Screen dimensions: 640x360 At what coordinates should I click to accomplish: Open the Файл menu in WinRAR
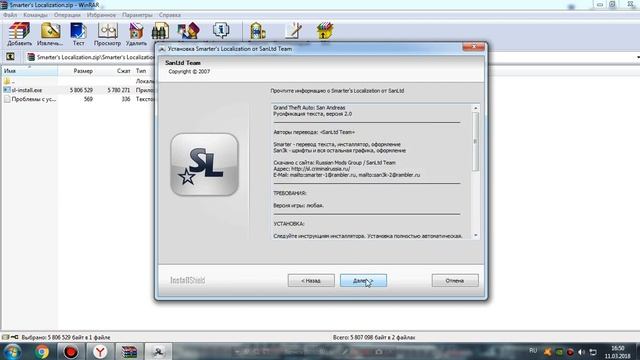click(x=10, y=15)
